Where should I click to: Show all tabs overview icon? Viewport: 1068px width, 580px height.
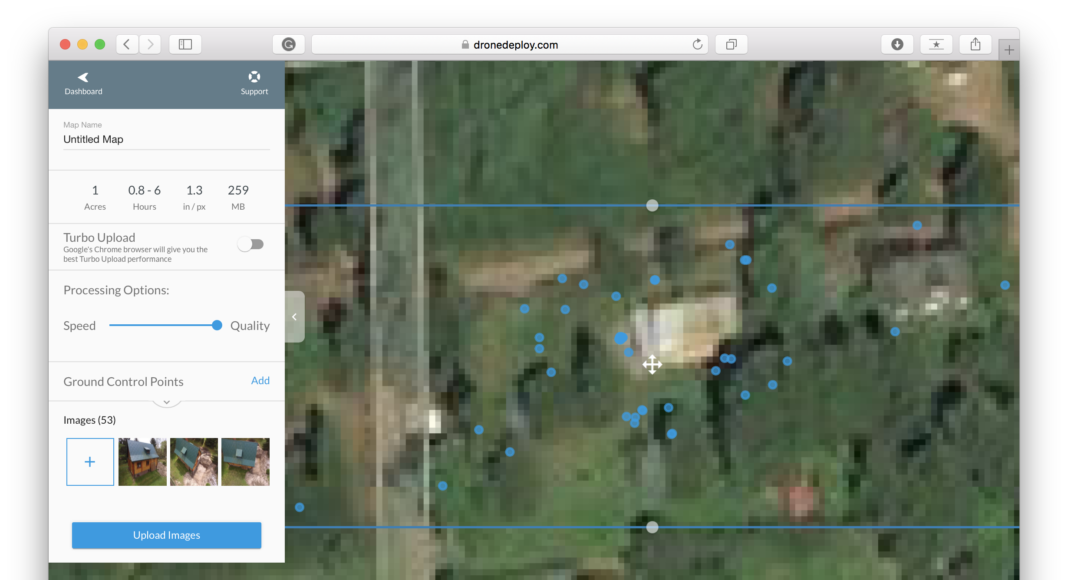tap(731, 44)
